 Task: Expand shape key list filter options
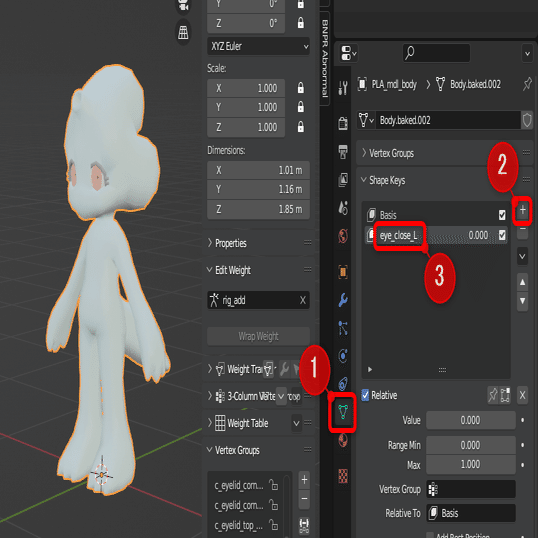(370, 370)
